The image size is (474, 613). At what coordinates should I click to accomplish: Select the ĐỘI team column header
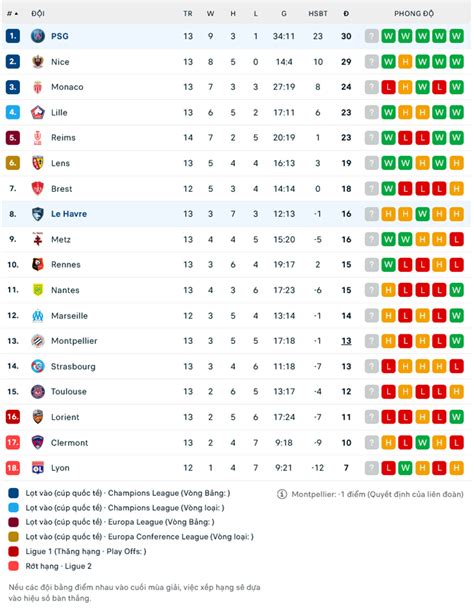point(38,14)
